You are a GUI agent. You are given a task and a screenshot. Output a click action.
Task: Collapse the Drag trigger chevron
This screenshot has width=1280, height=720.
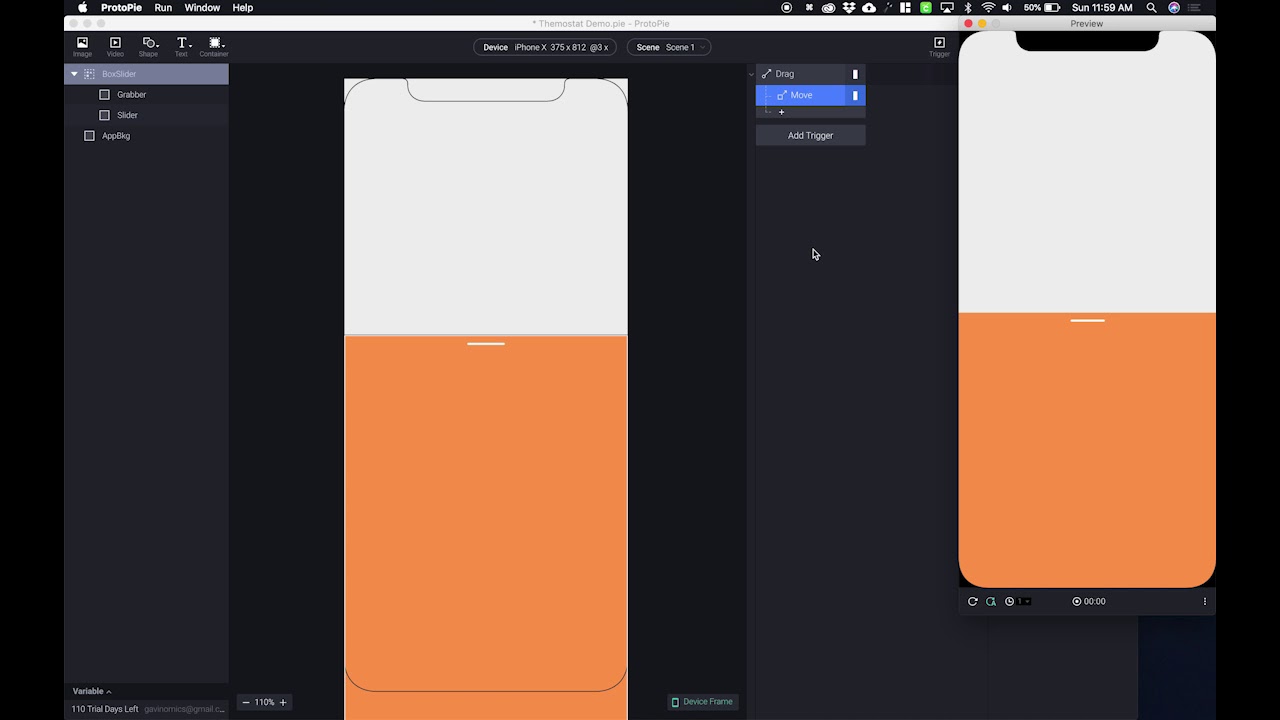click(751, 74)
